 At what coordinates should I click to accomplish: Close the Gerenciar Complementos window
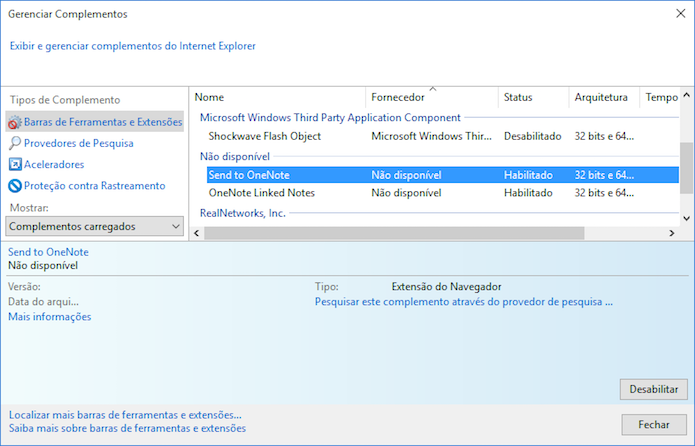point(681,14)
